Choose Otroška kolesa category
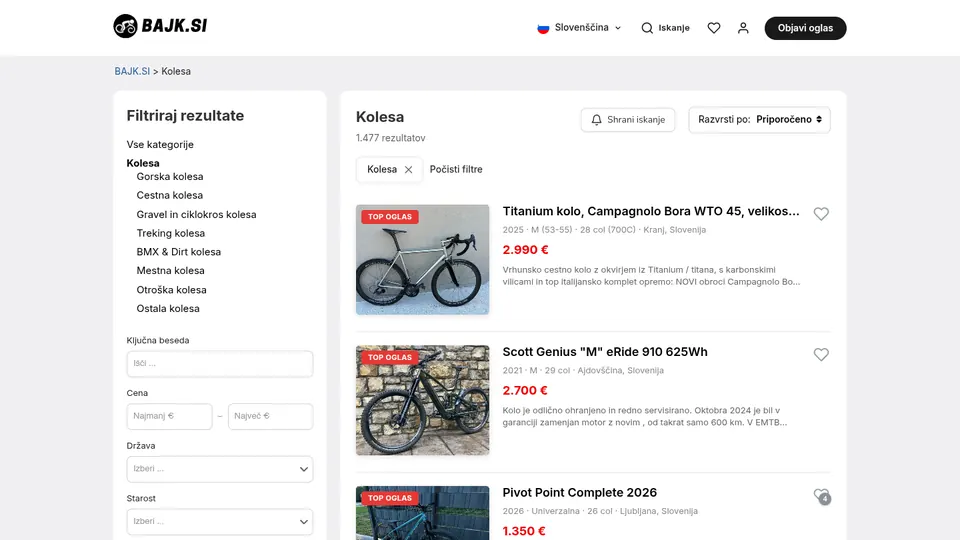The width and height of the screenshot is (960, 540). (x=171, y=290)
